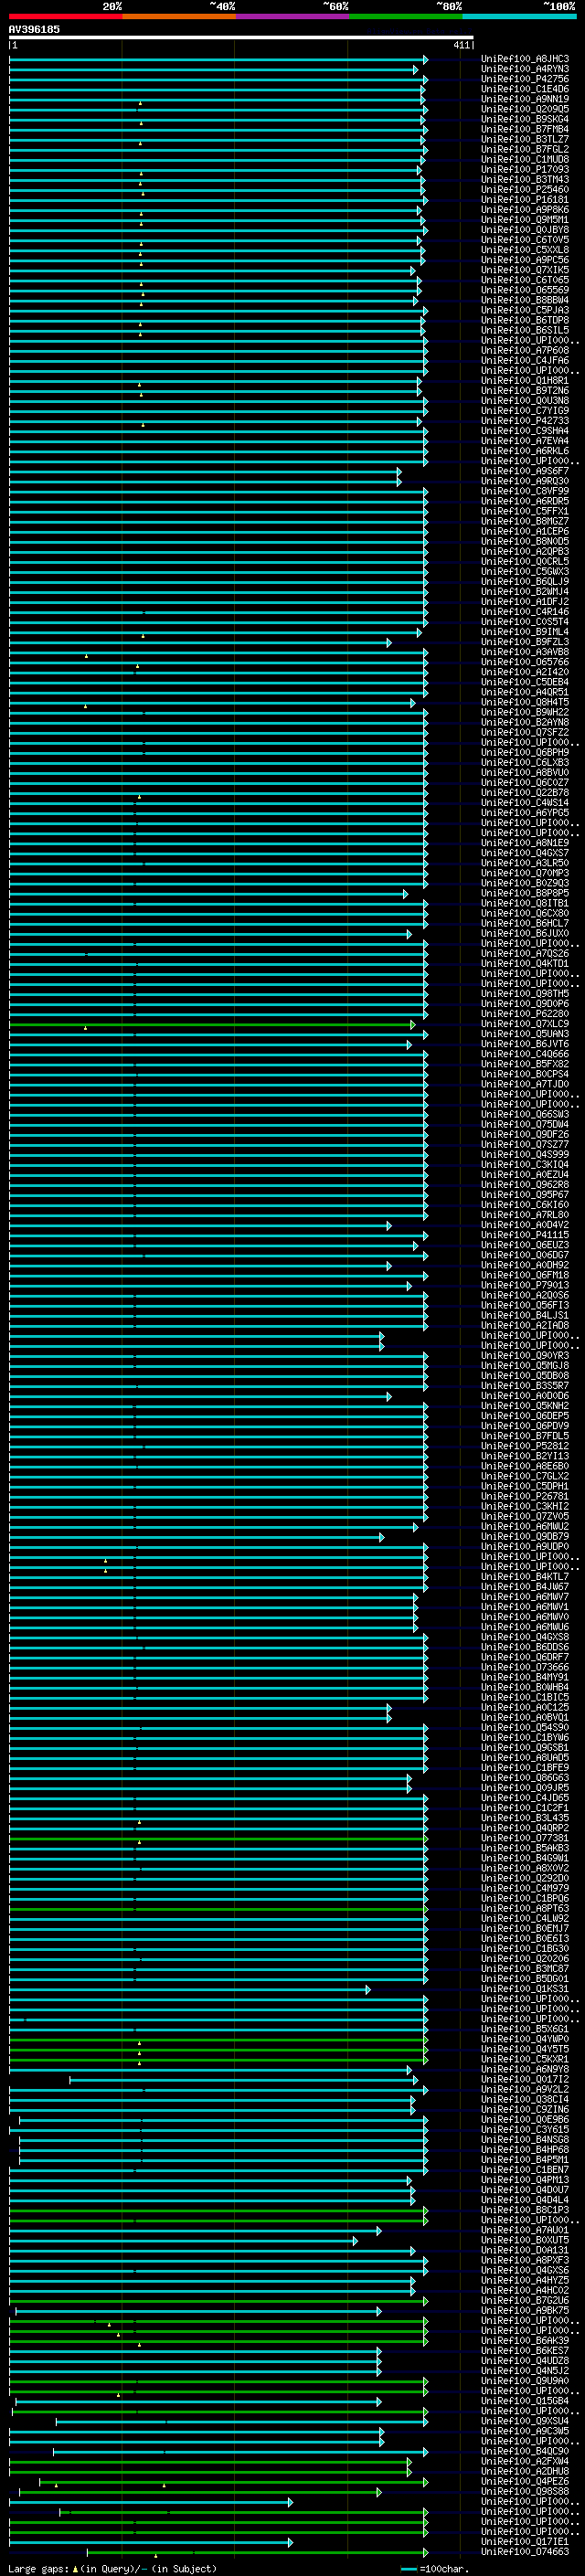Viewport: 585px width, 2576px height.
Task: Open hit UniRef100_A4RYN3
Action: click(x=525, y=69)
